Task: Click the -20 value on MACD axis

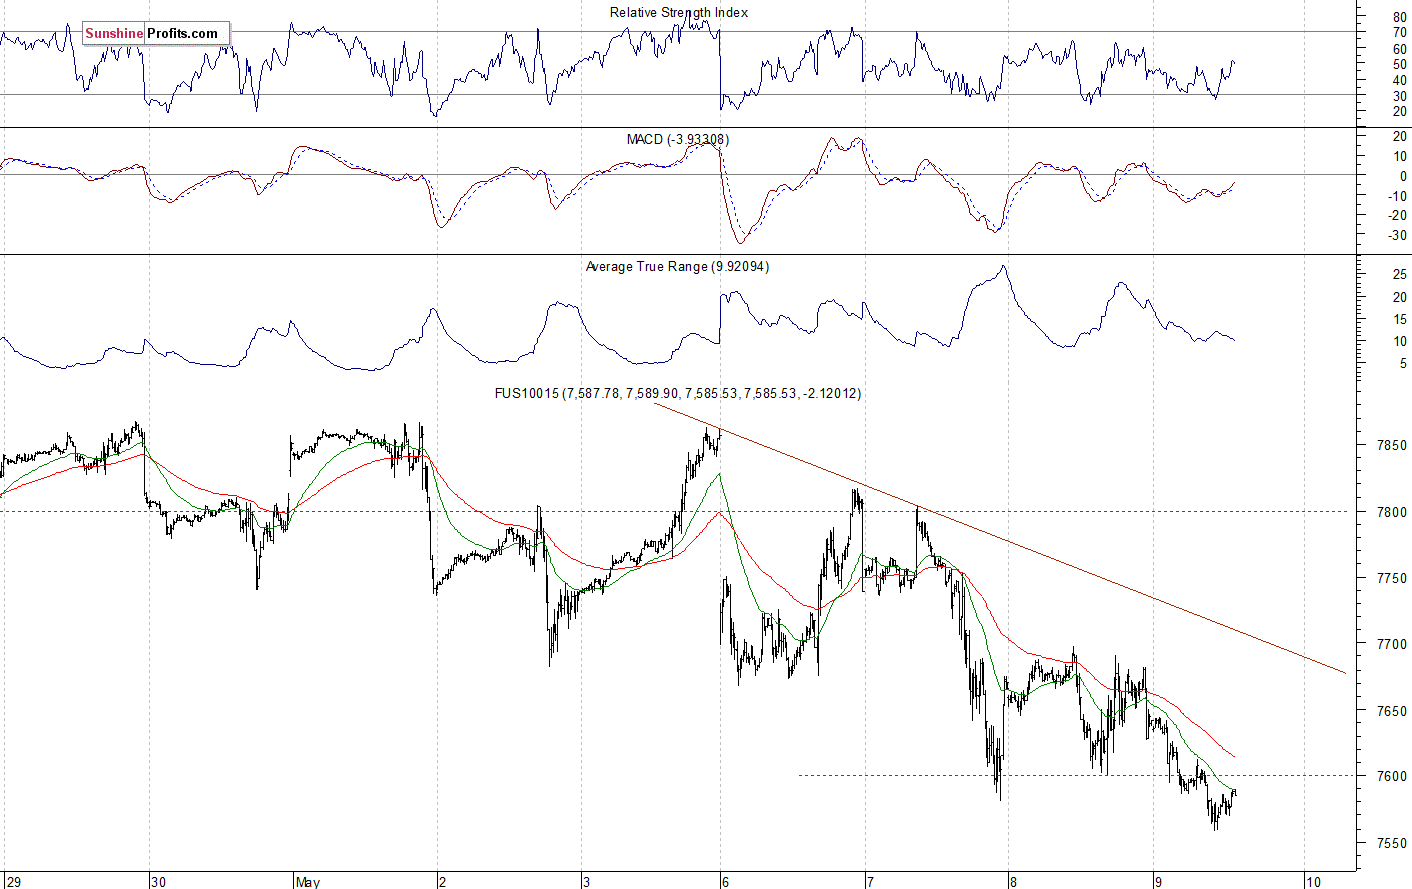Action: [x=1397, y=216]
